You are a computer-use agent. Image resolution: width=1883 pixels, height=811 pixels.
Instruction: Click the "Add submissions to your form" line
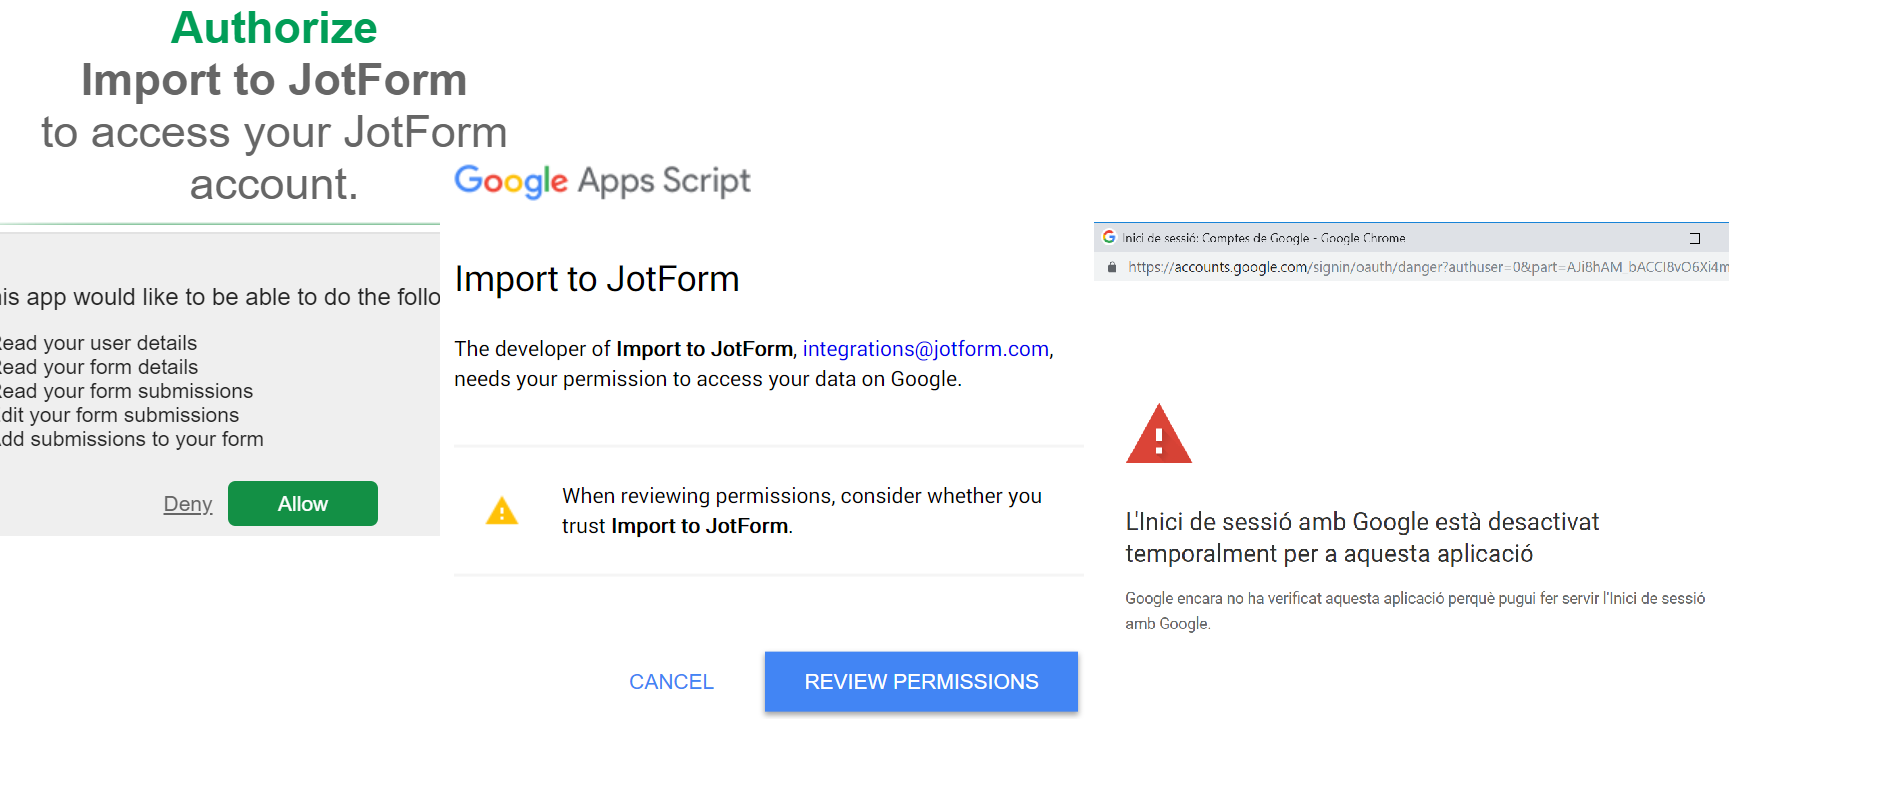coord(132,439)
